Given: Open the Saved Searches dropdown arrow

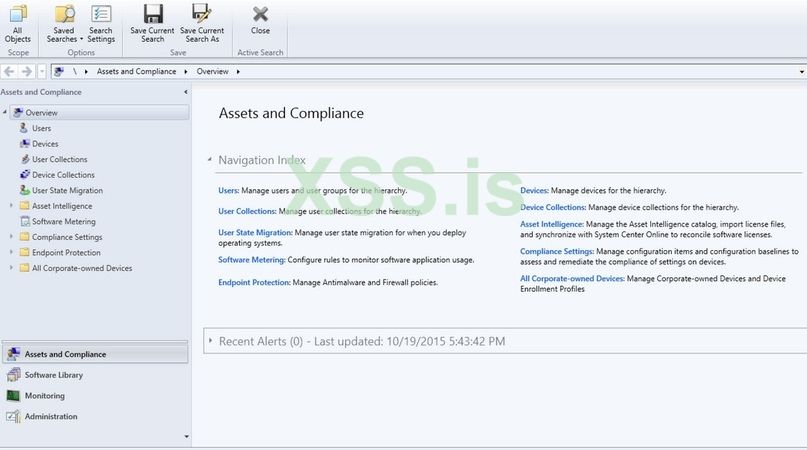Looking at the screenshot, I should [x=81, y=39].
